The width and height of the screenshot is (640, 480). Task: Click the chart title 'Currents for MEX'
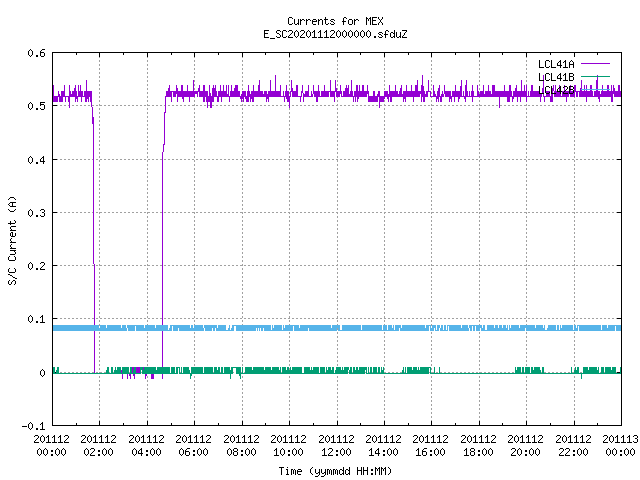click(335, 21)
